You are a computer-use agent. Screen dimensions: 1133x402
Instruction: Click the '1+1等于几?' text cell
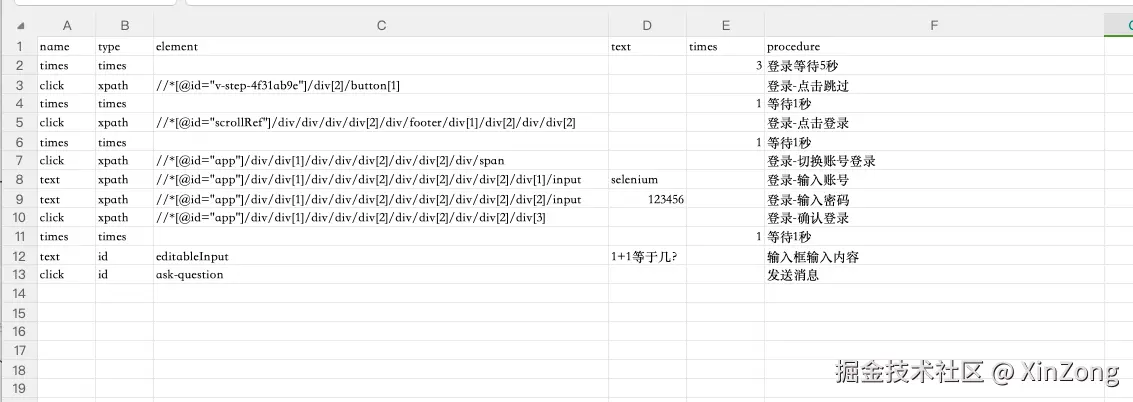tap(647, 256)
